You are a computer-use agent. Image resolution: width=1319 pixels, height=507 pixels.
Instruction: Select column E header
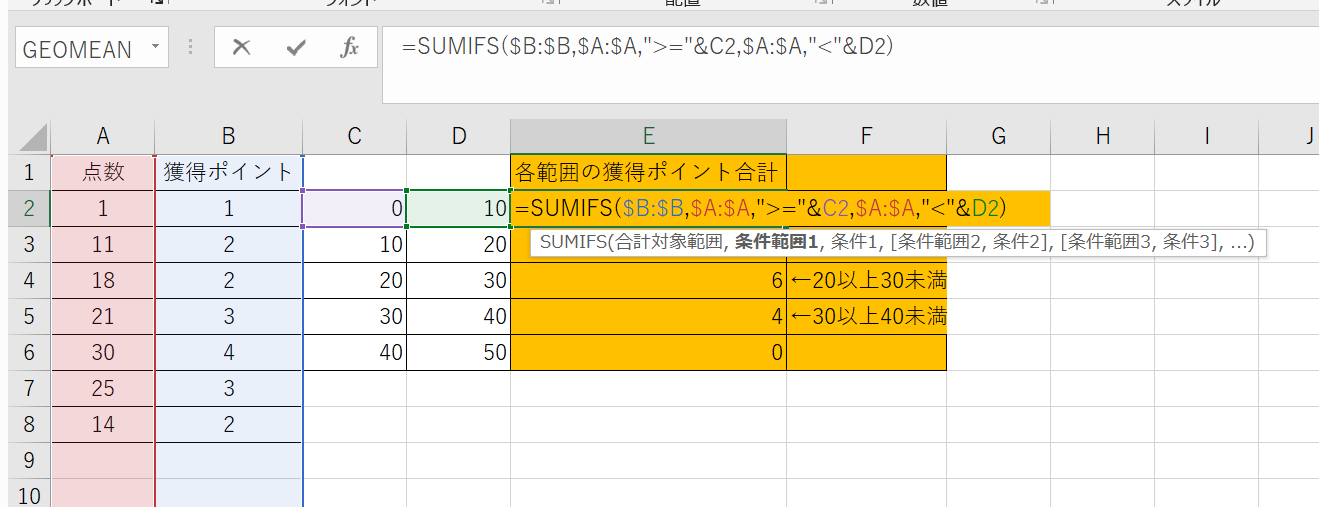pyautogui.click(x=648, y=137)
